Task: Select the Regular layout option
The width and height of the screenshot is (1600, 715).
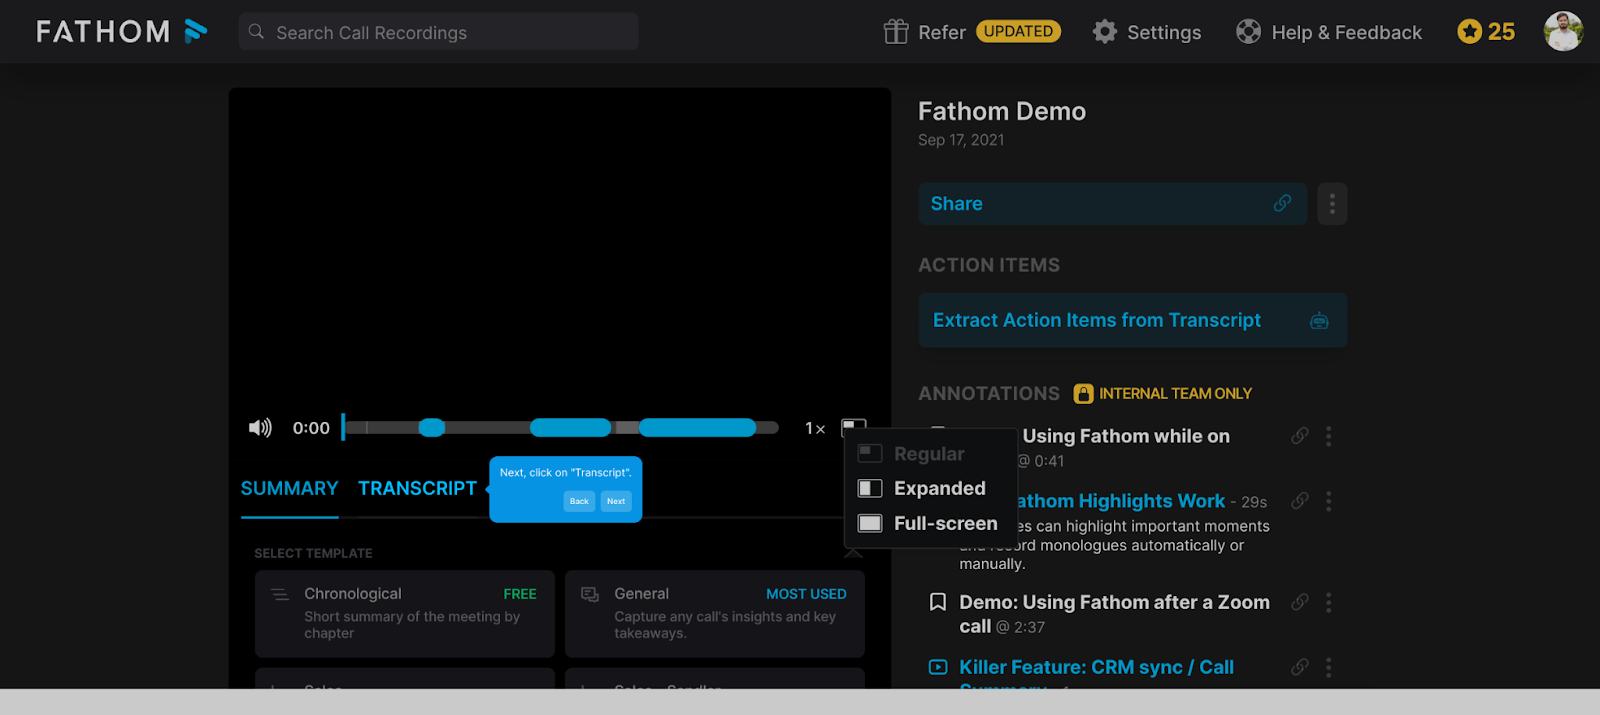Action: (911, 454)
